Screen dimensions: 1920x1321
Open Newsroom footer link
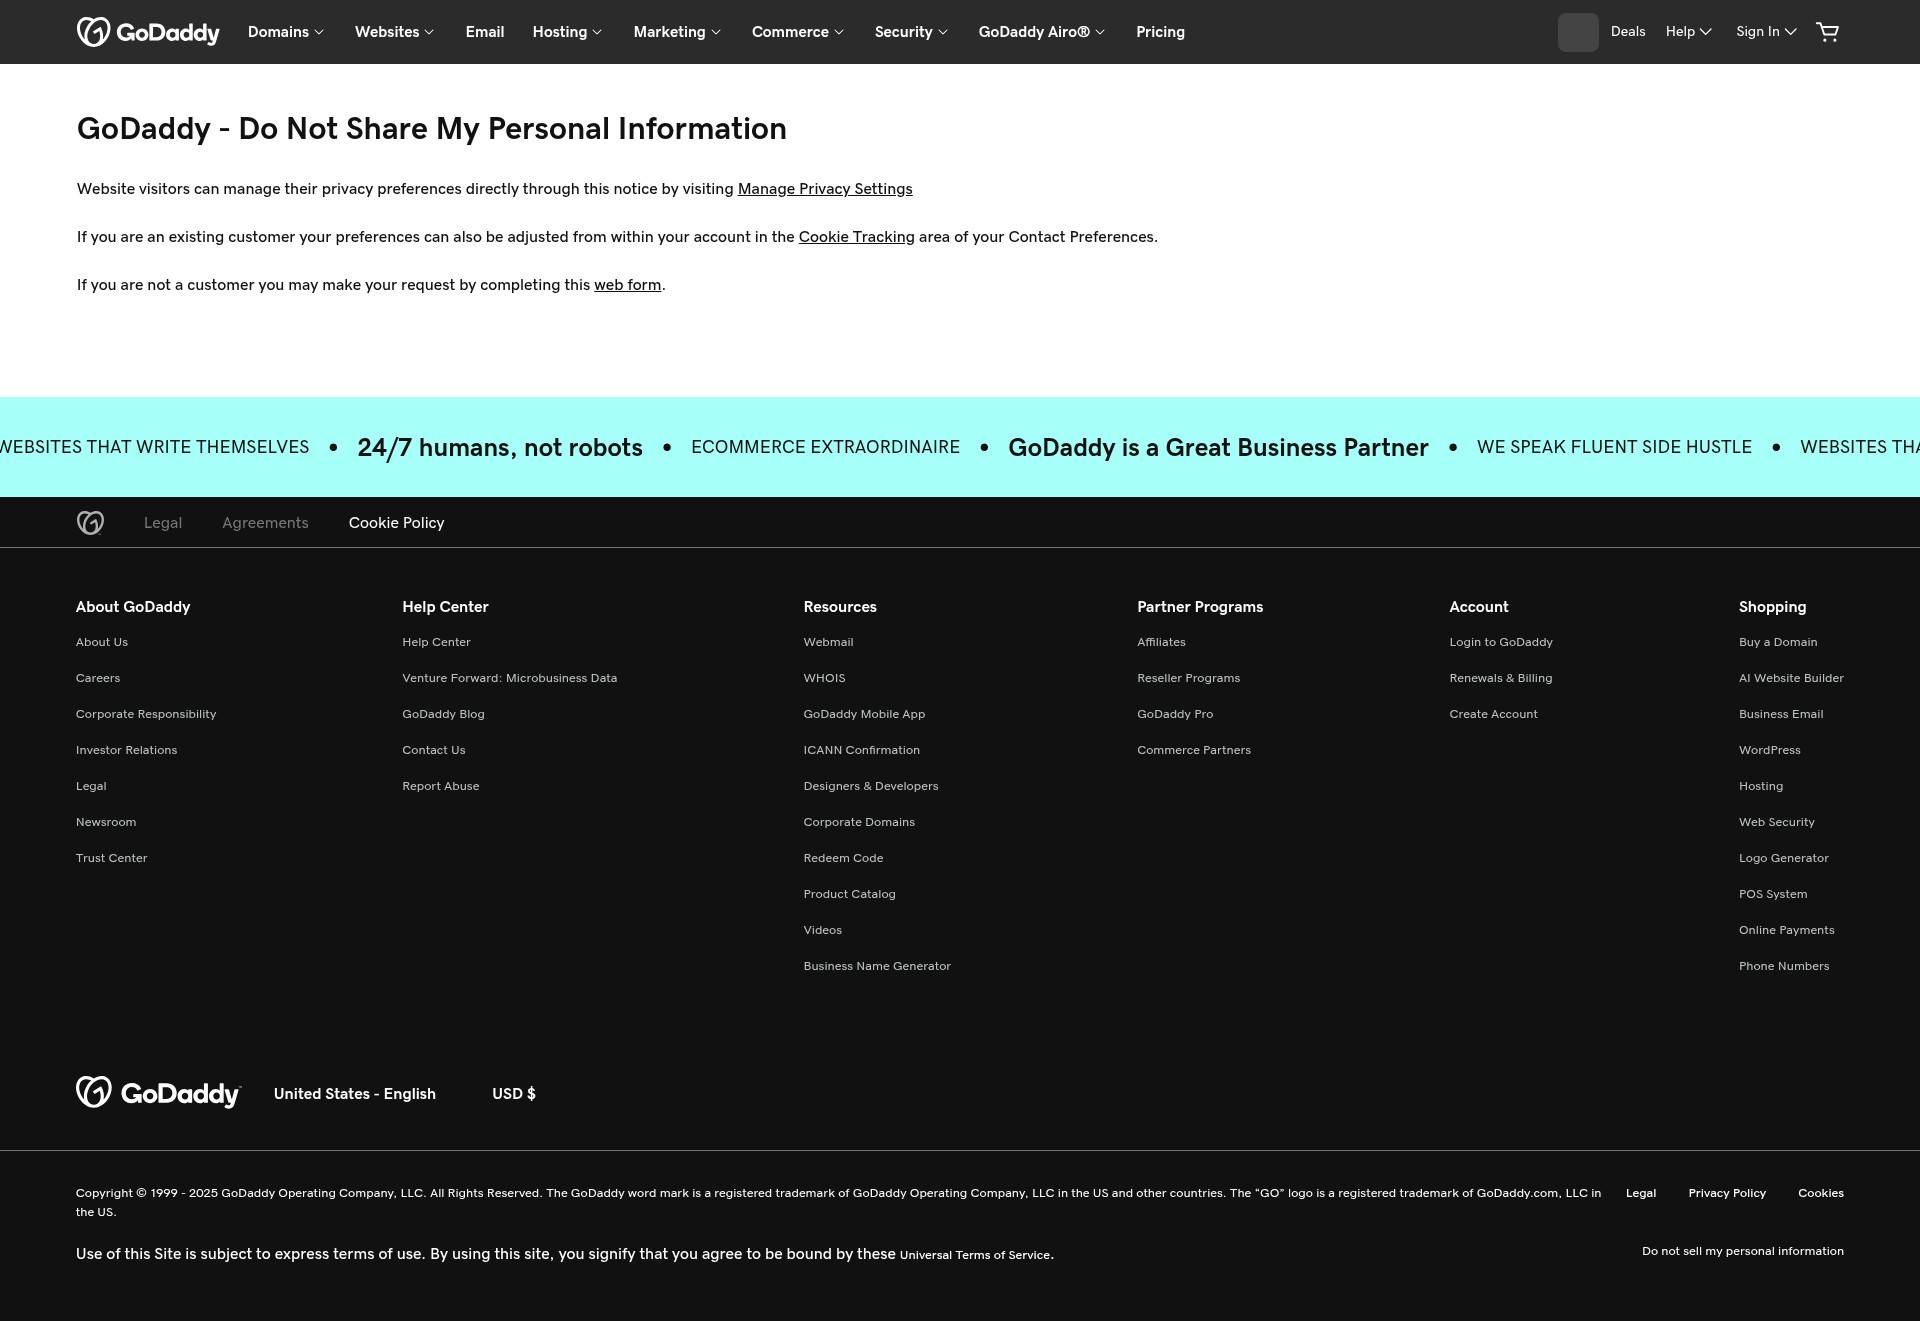pyautogui.click(x=106, y=822)
